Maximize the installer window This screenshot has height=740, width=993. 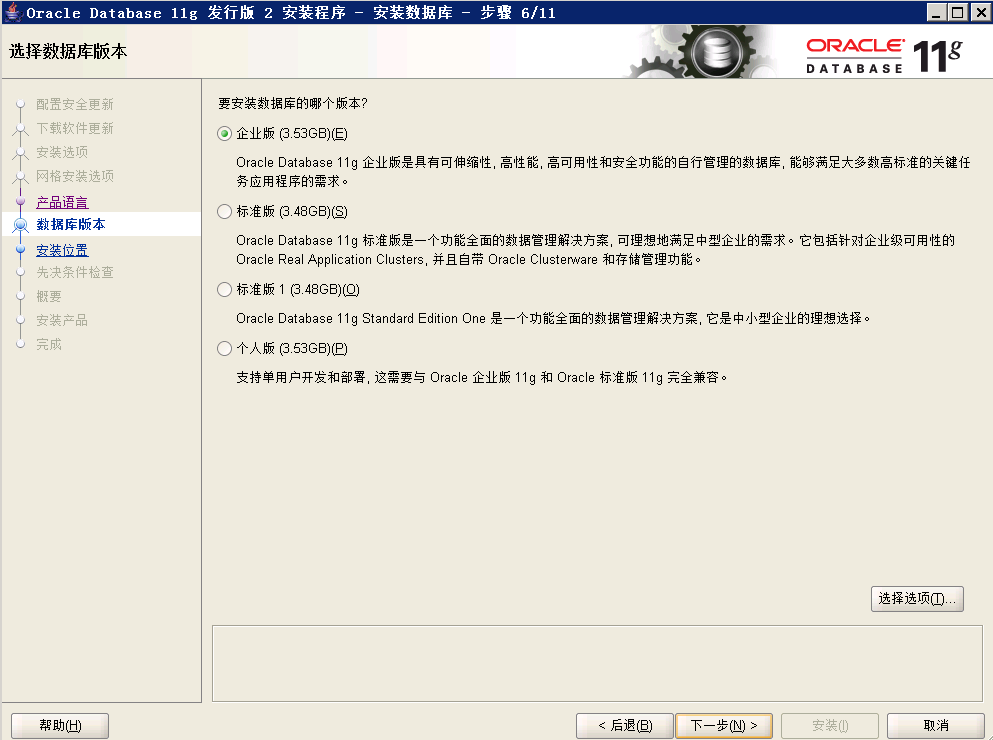(958, 12)
